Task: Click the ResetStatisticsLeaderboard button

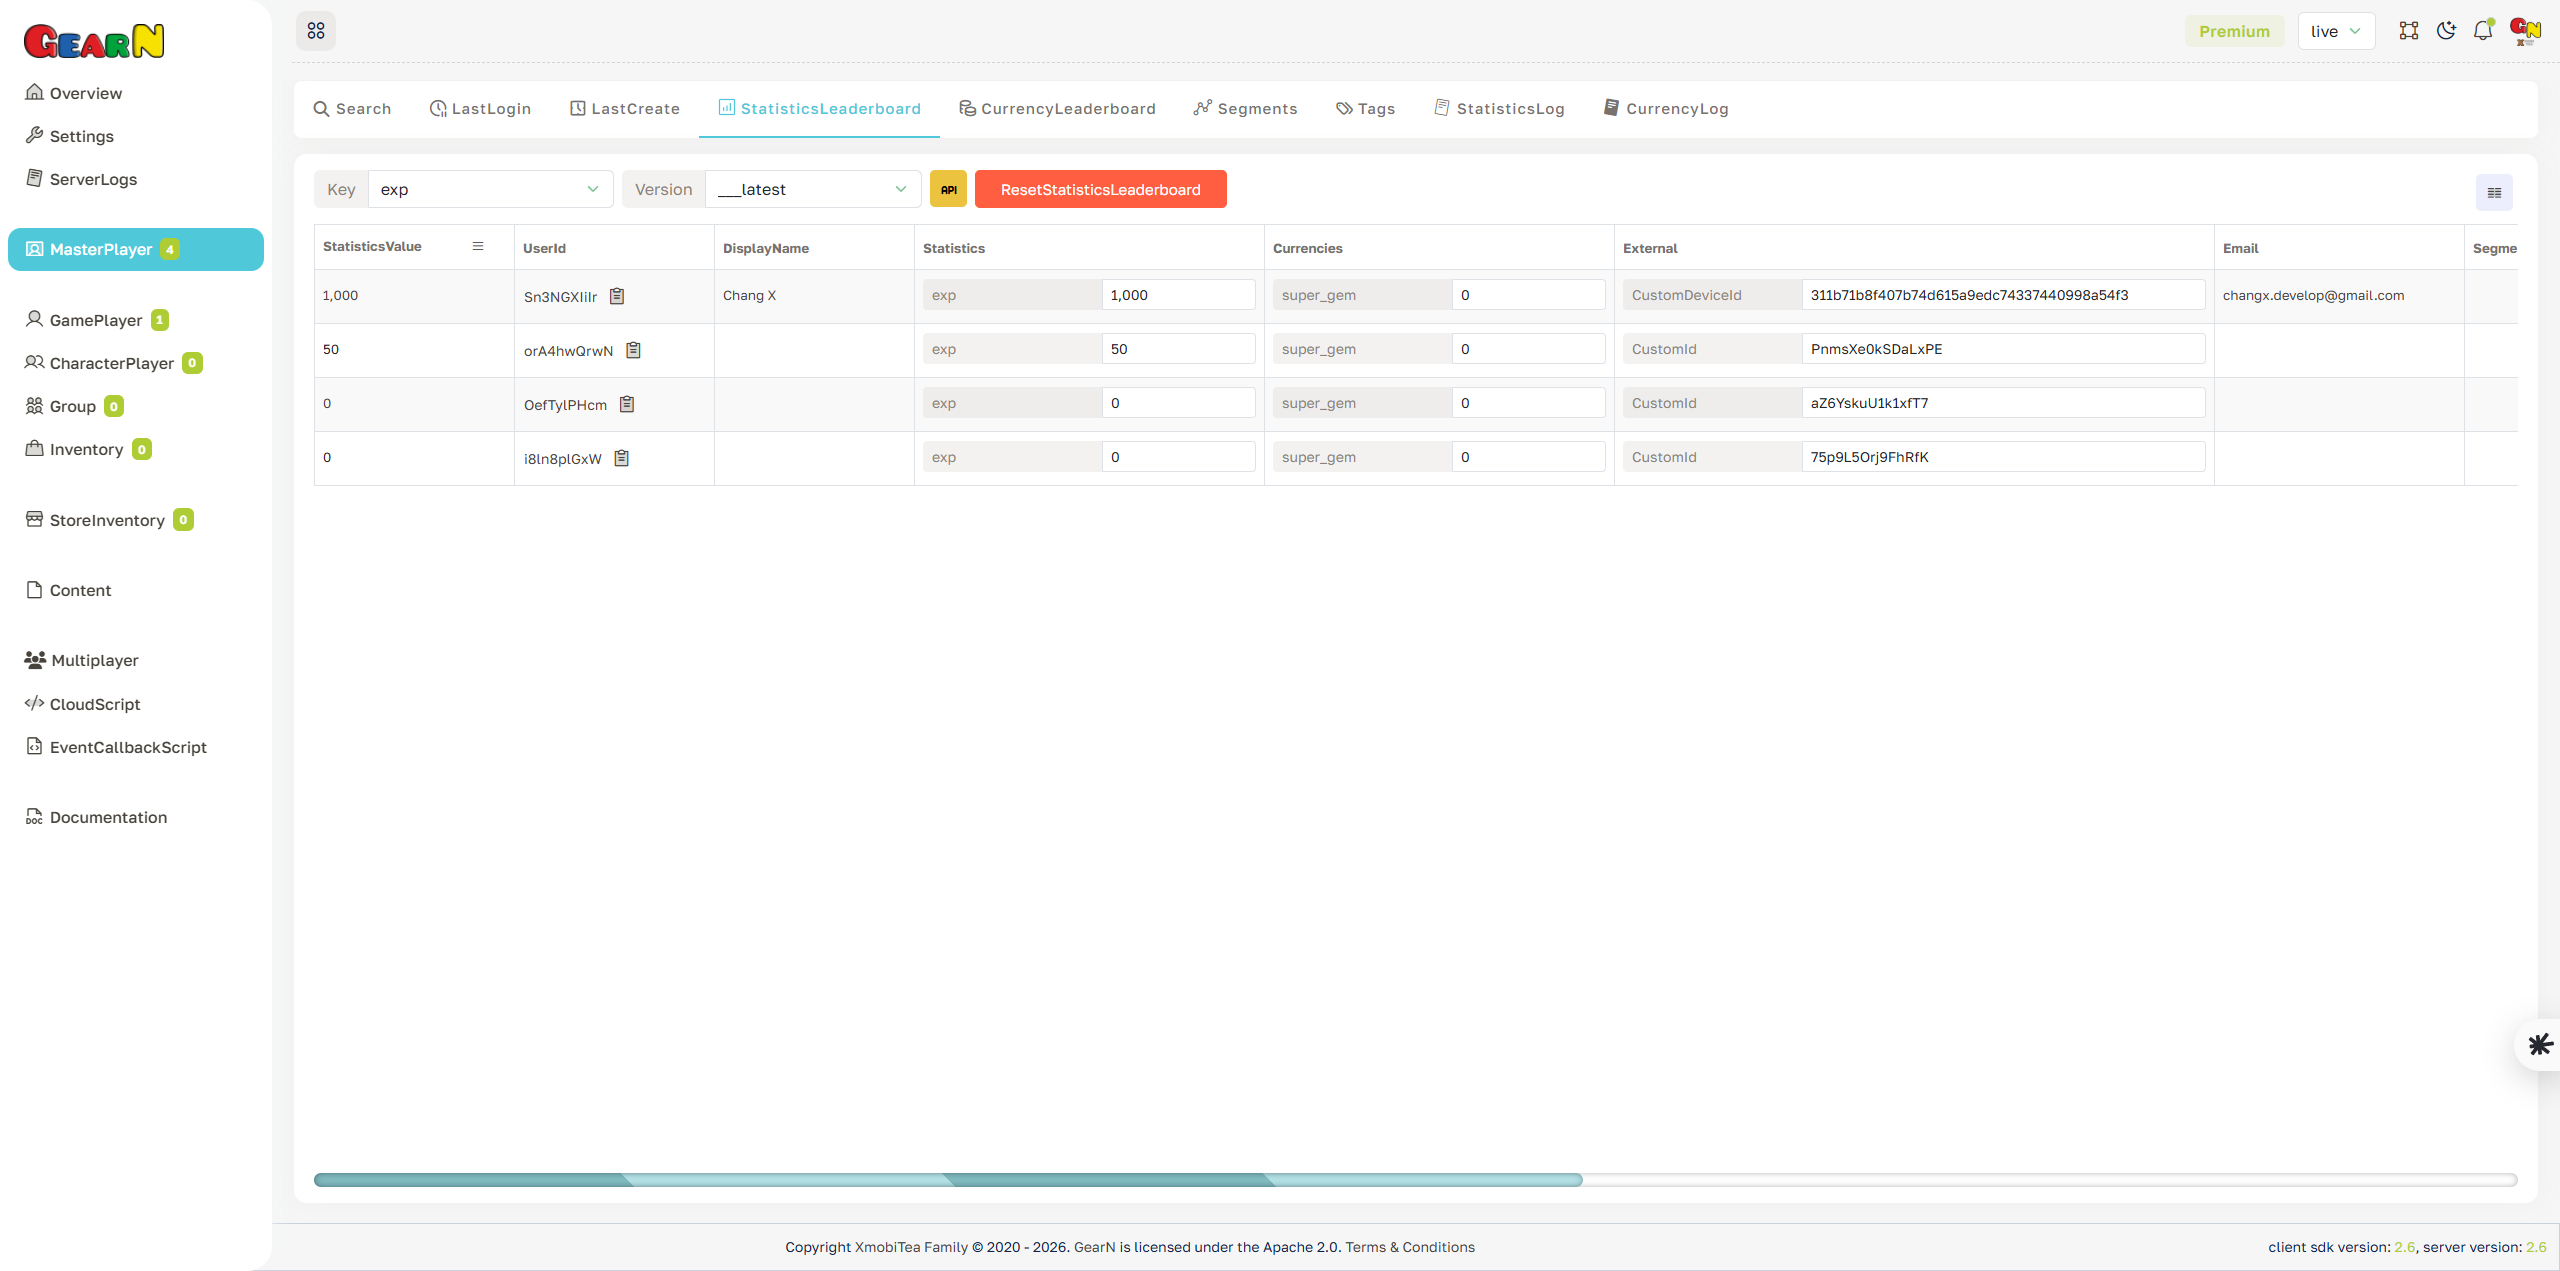Action: pos(1100,188)
